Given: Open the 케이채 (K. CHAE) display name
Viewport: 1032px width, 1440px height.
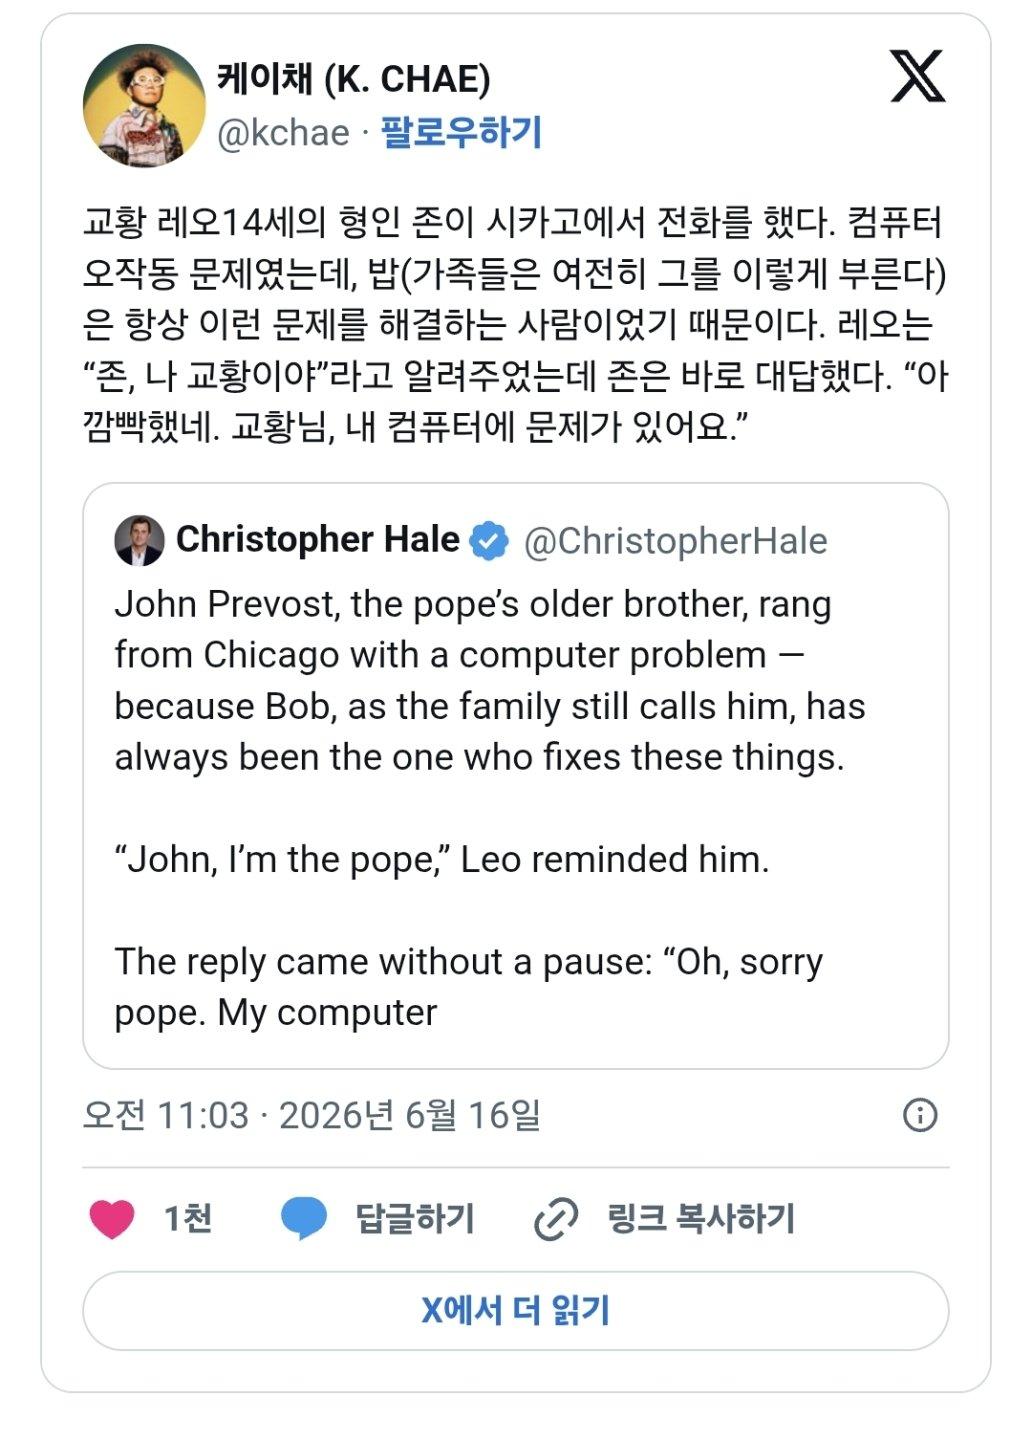Looking at the screenshot, I should (353, 78).
